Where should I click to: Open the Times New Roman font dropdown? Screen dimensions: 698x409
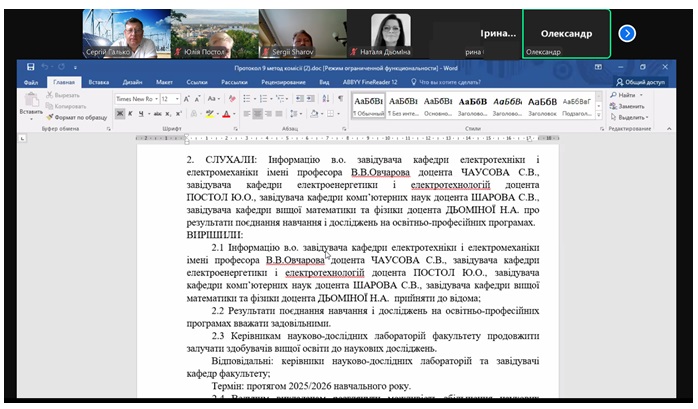[x=135, y=99]
